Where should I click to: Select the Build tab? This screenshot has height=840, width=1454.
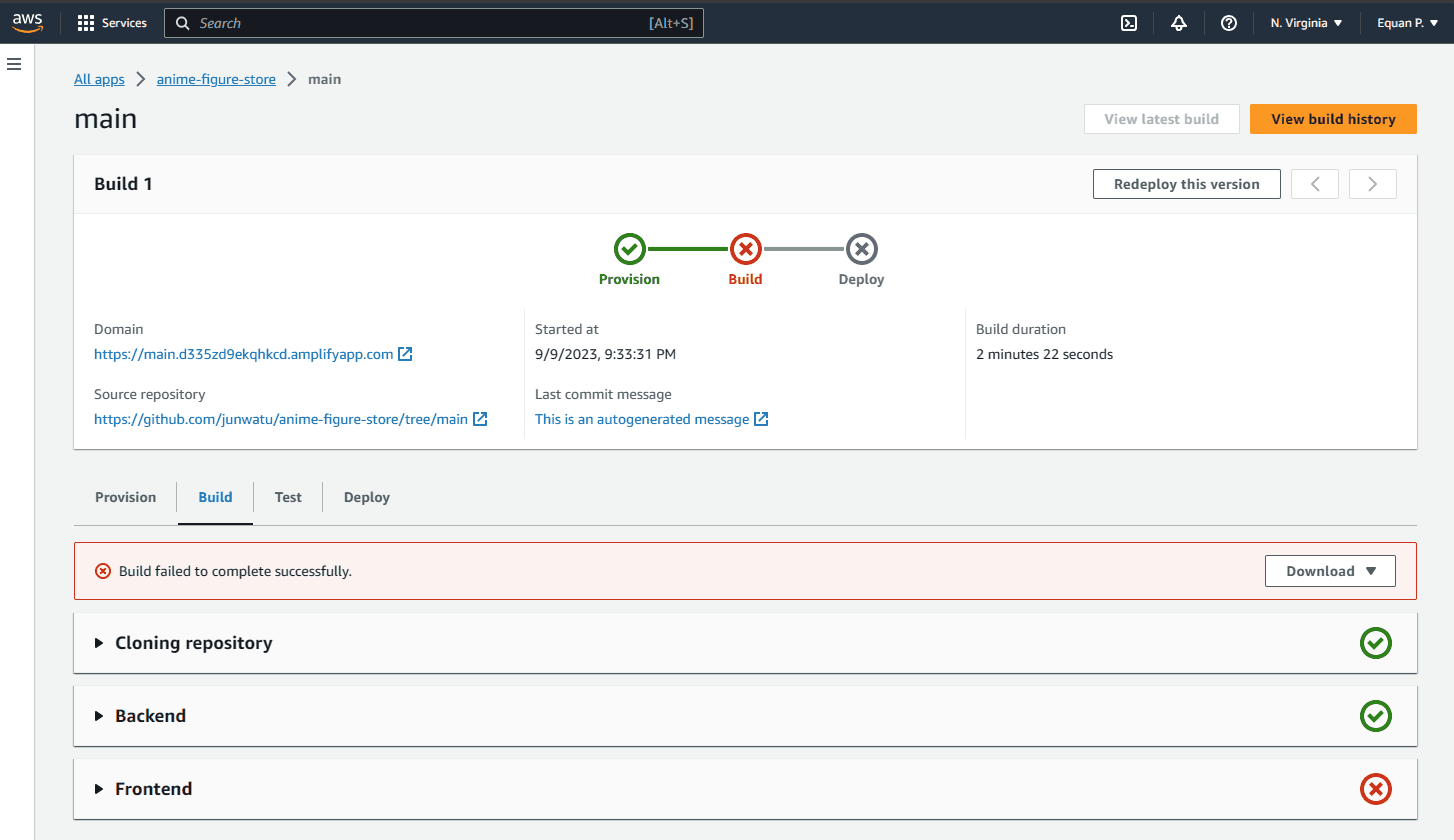215,497
